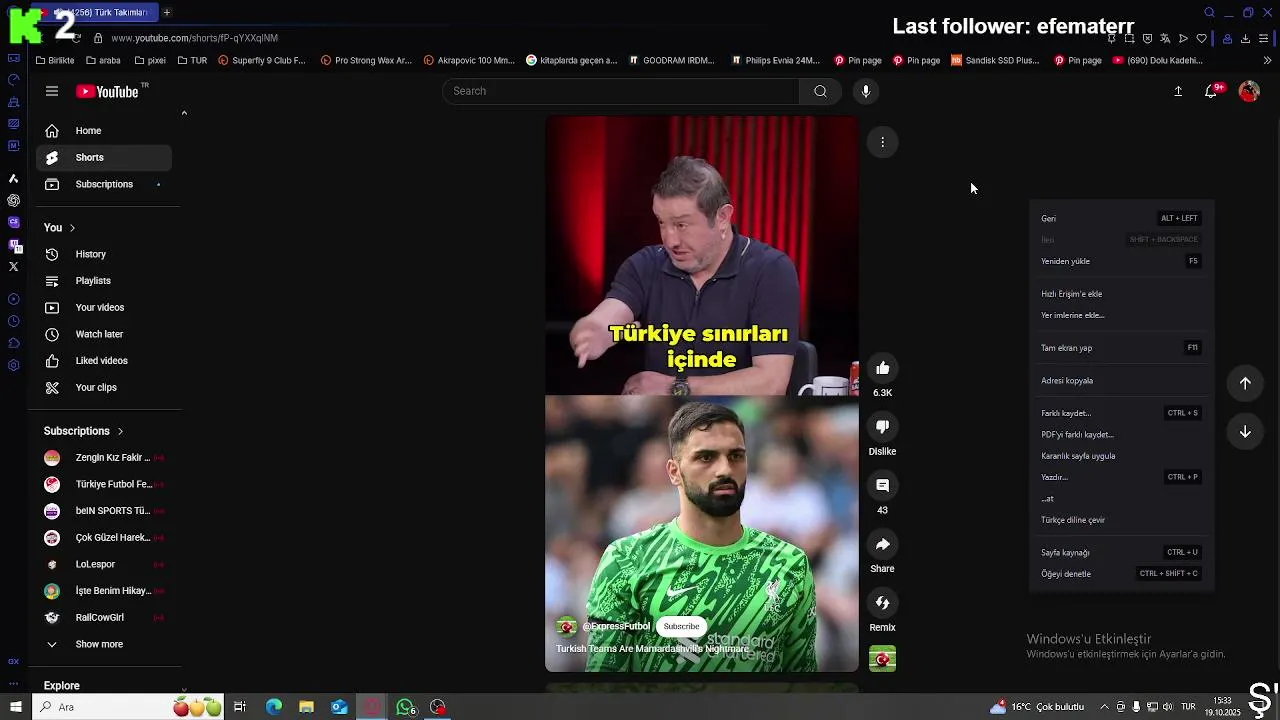Select Adresi kopyala
Screen dimensions: 1280x720
(1121, 380)
